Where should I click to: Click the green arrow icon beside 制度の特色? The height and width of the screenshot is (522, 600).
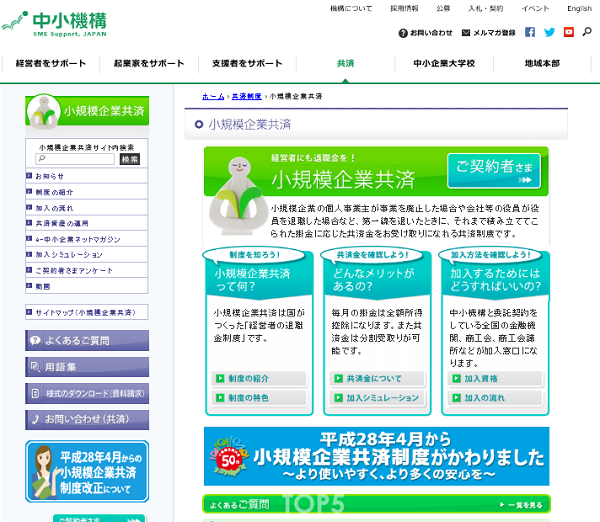tap(220, 398)
